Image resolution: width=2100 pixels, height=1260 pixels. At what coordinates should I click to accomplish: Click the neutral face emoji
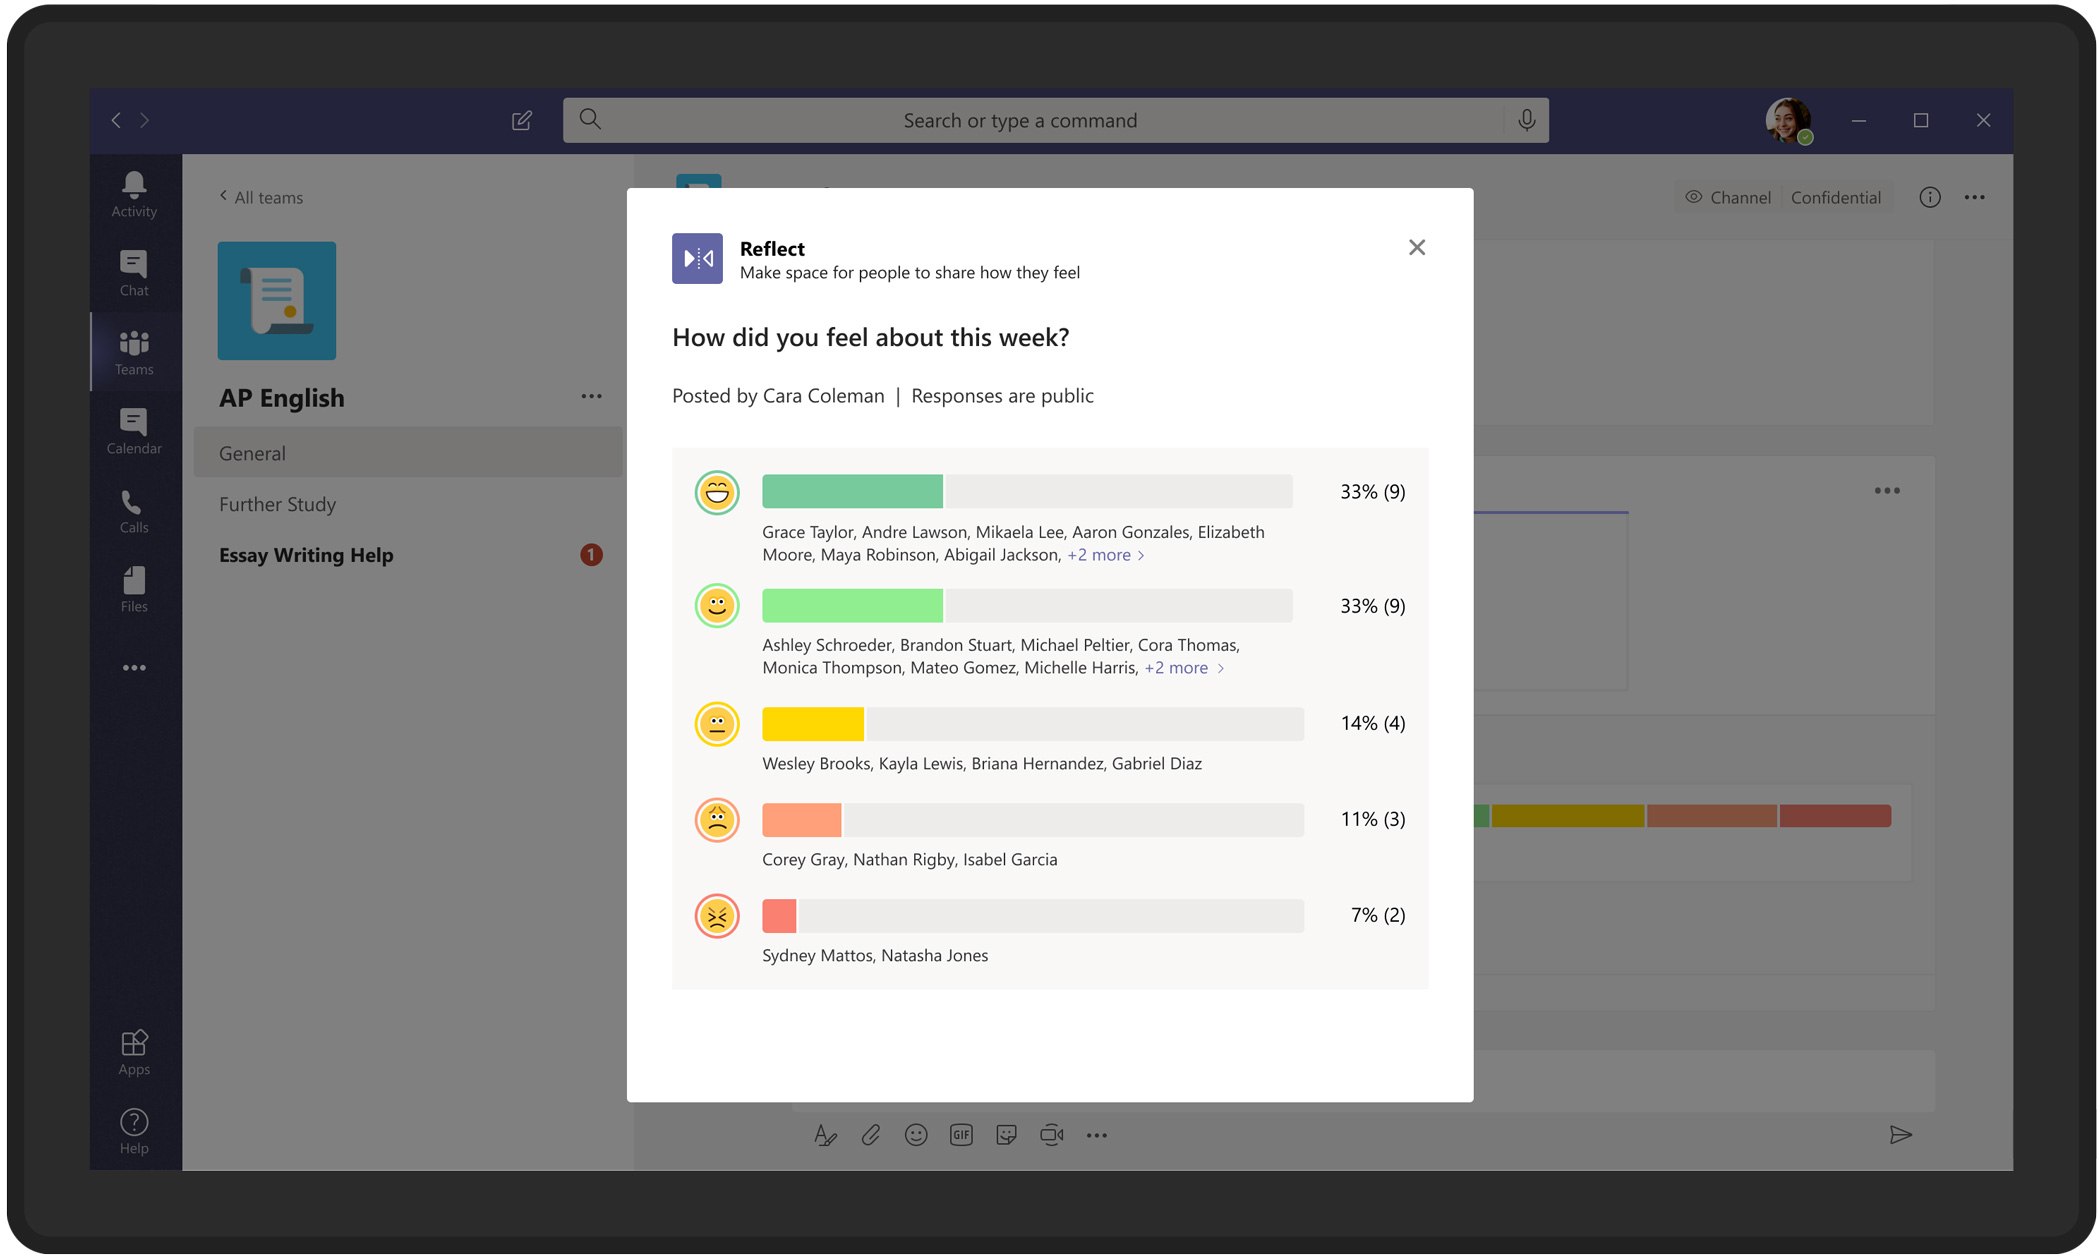tap(717, 724)
